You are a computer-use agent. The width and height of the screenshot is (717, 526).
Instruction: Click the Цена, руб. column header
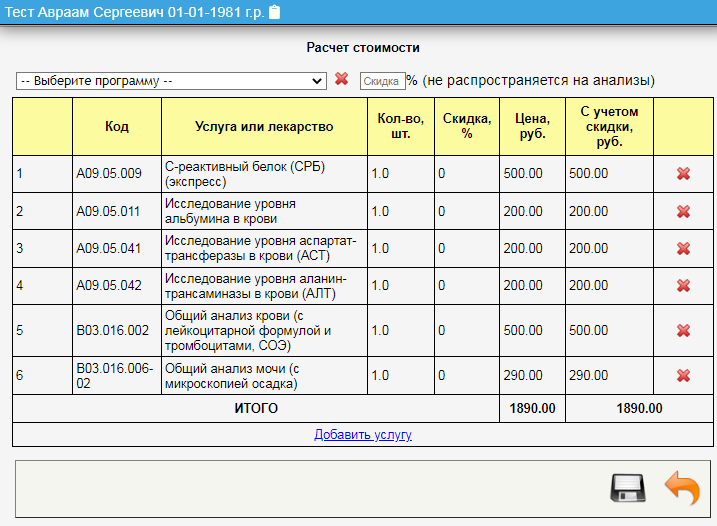click(x=532, y=127)
